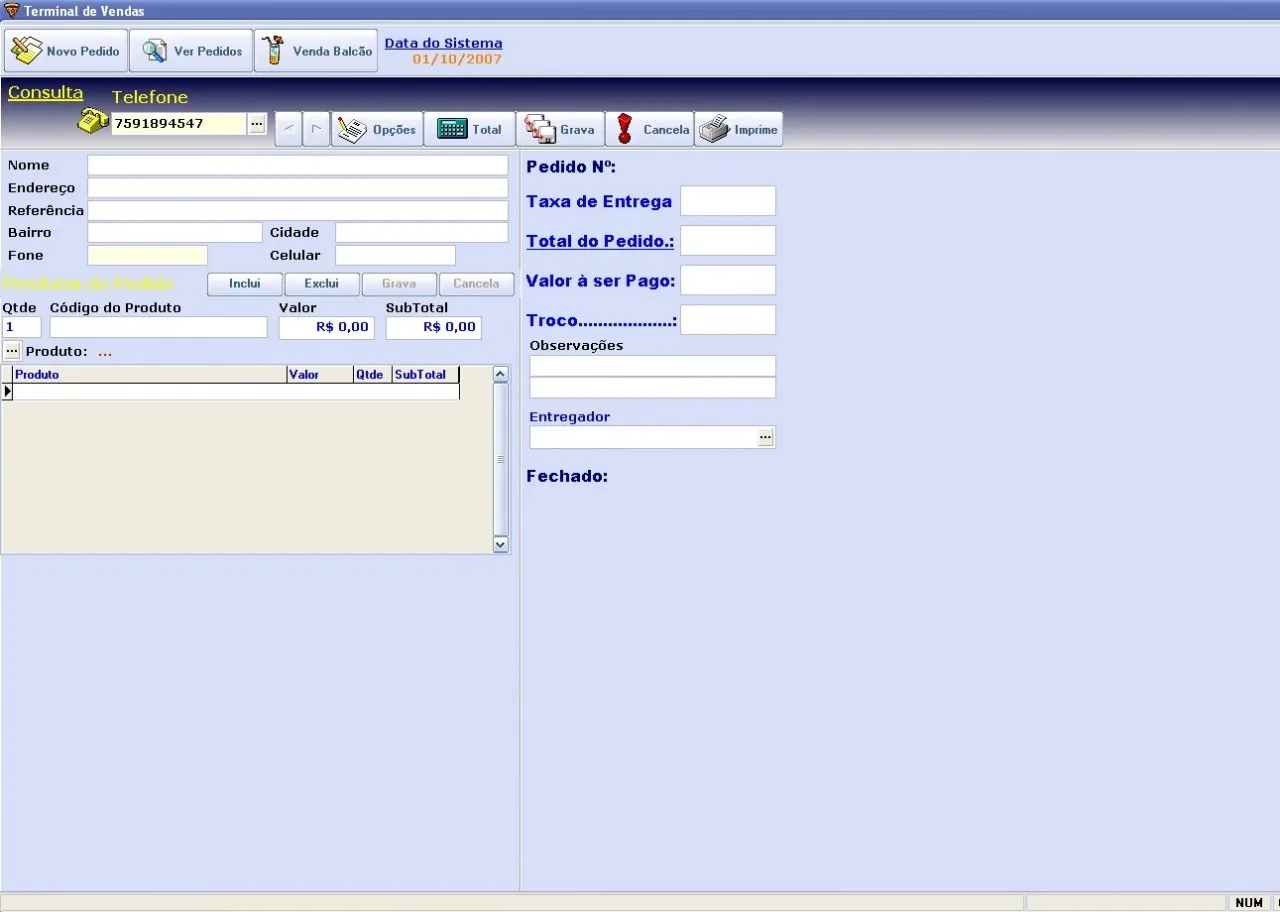This screenshot has height=912, width=1280.
Task: Click second Observações line
Action: click(653, 388)
